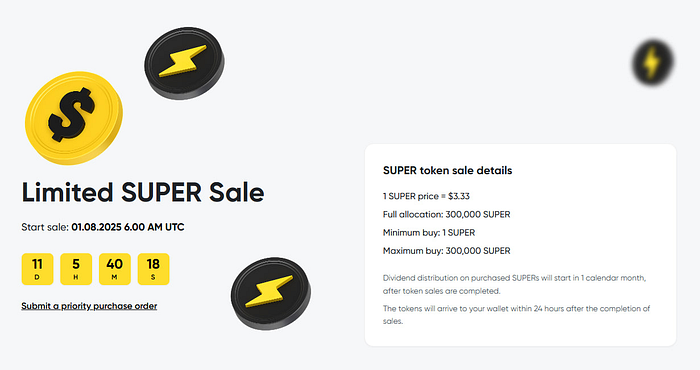Click the Maximum buy 300,000 SUPER line
The height and width of the screenshot is (370, 700).
(446, 251)
